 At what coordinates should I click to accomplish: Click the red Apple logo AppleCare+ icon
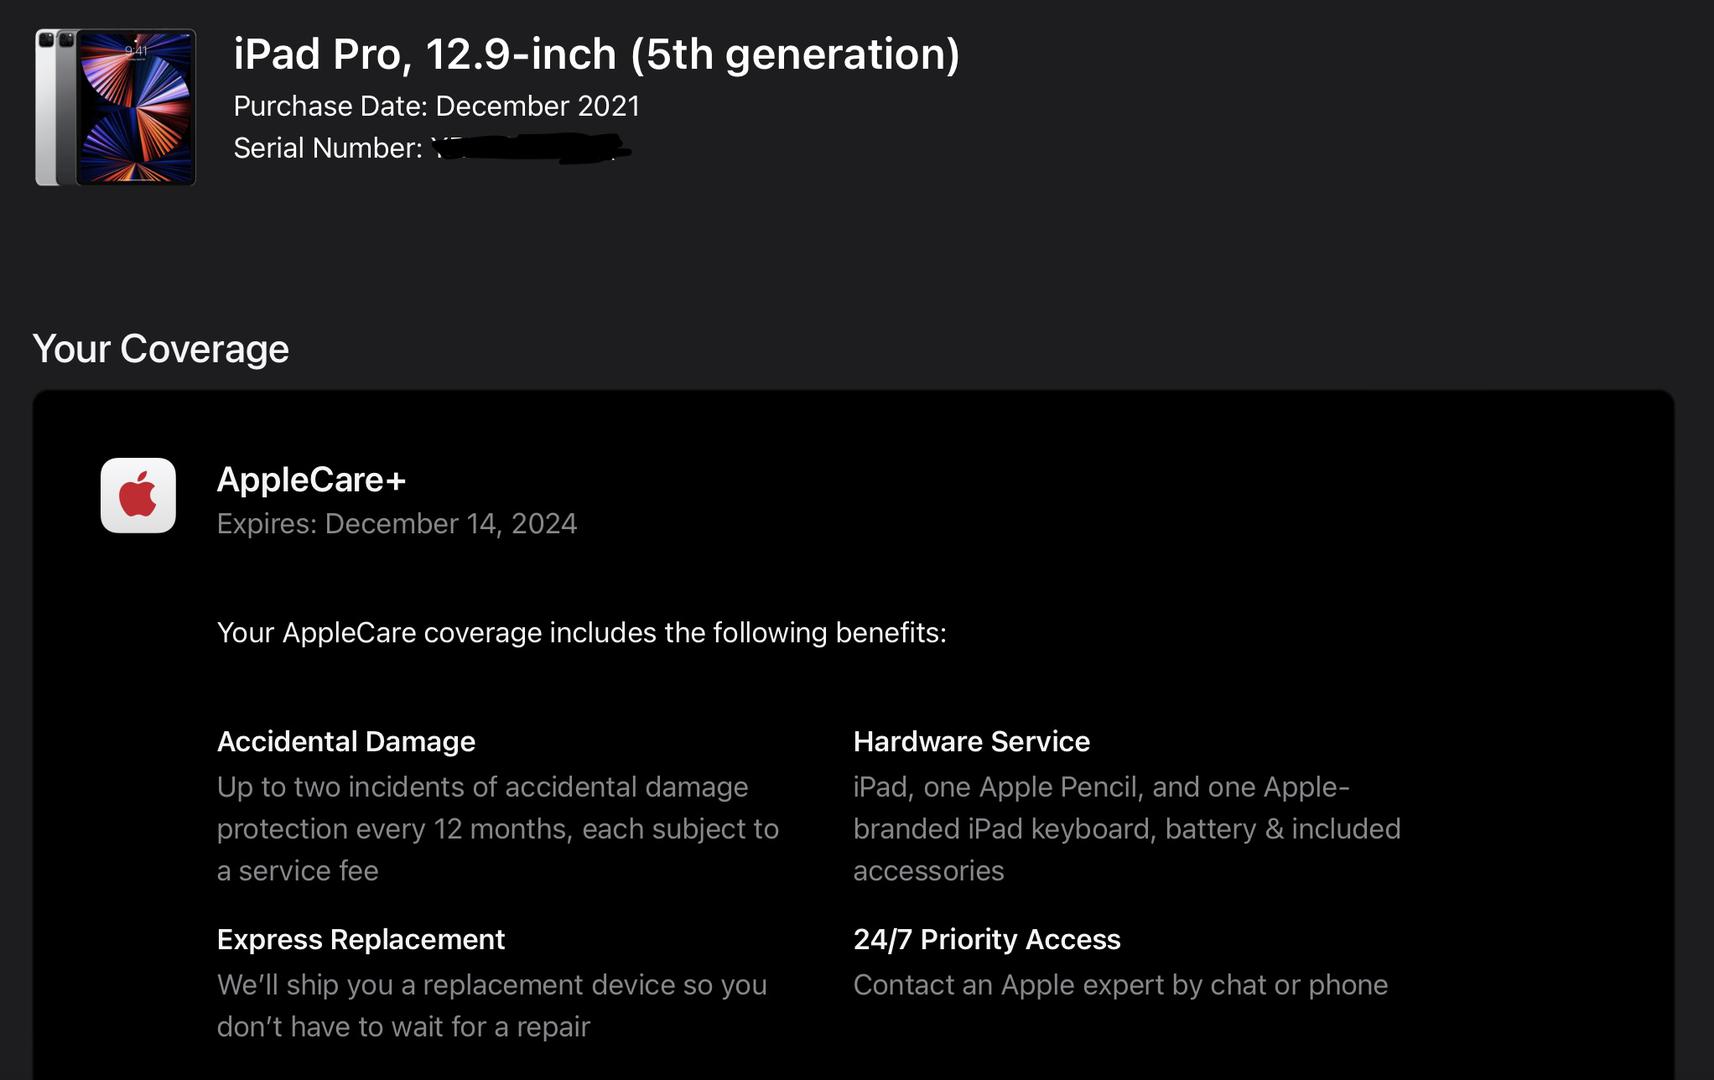(138, 496)
